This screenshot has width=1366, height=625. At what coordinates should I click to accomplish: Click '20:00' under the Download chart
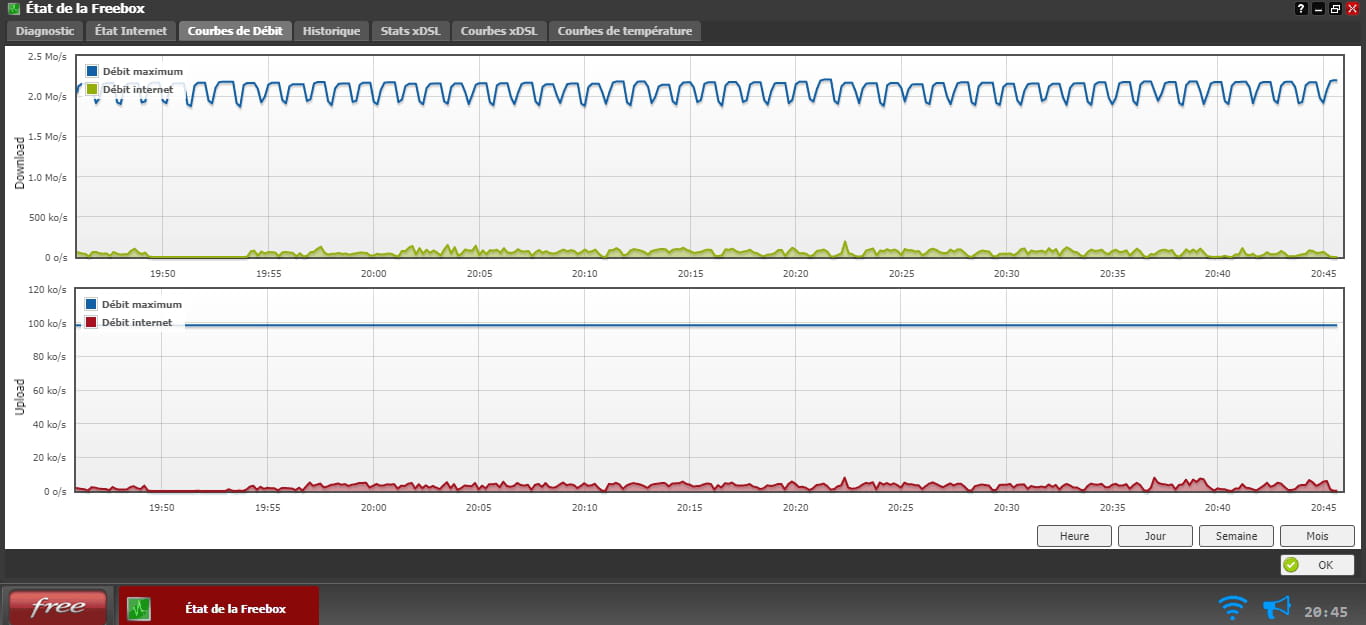(x=373, y=273)
